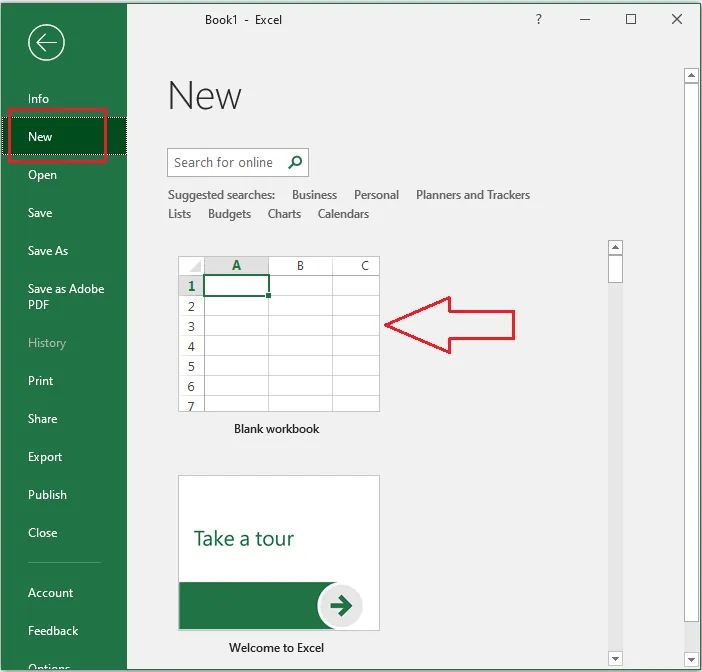Minimize the Excel window
702x672 pixels.
[585, 19]
